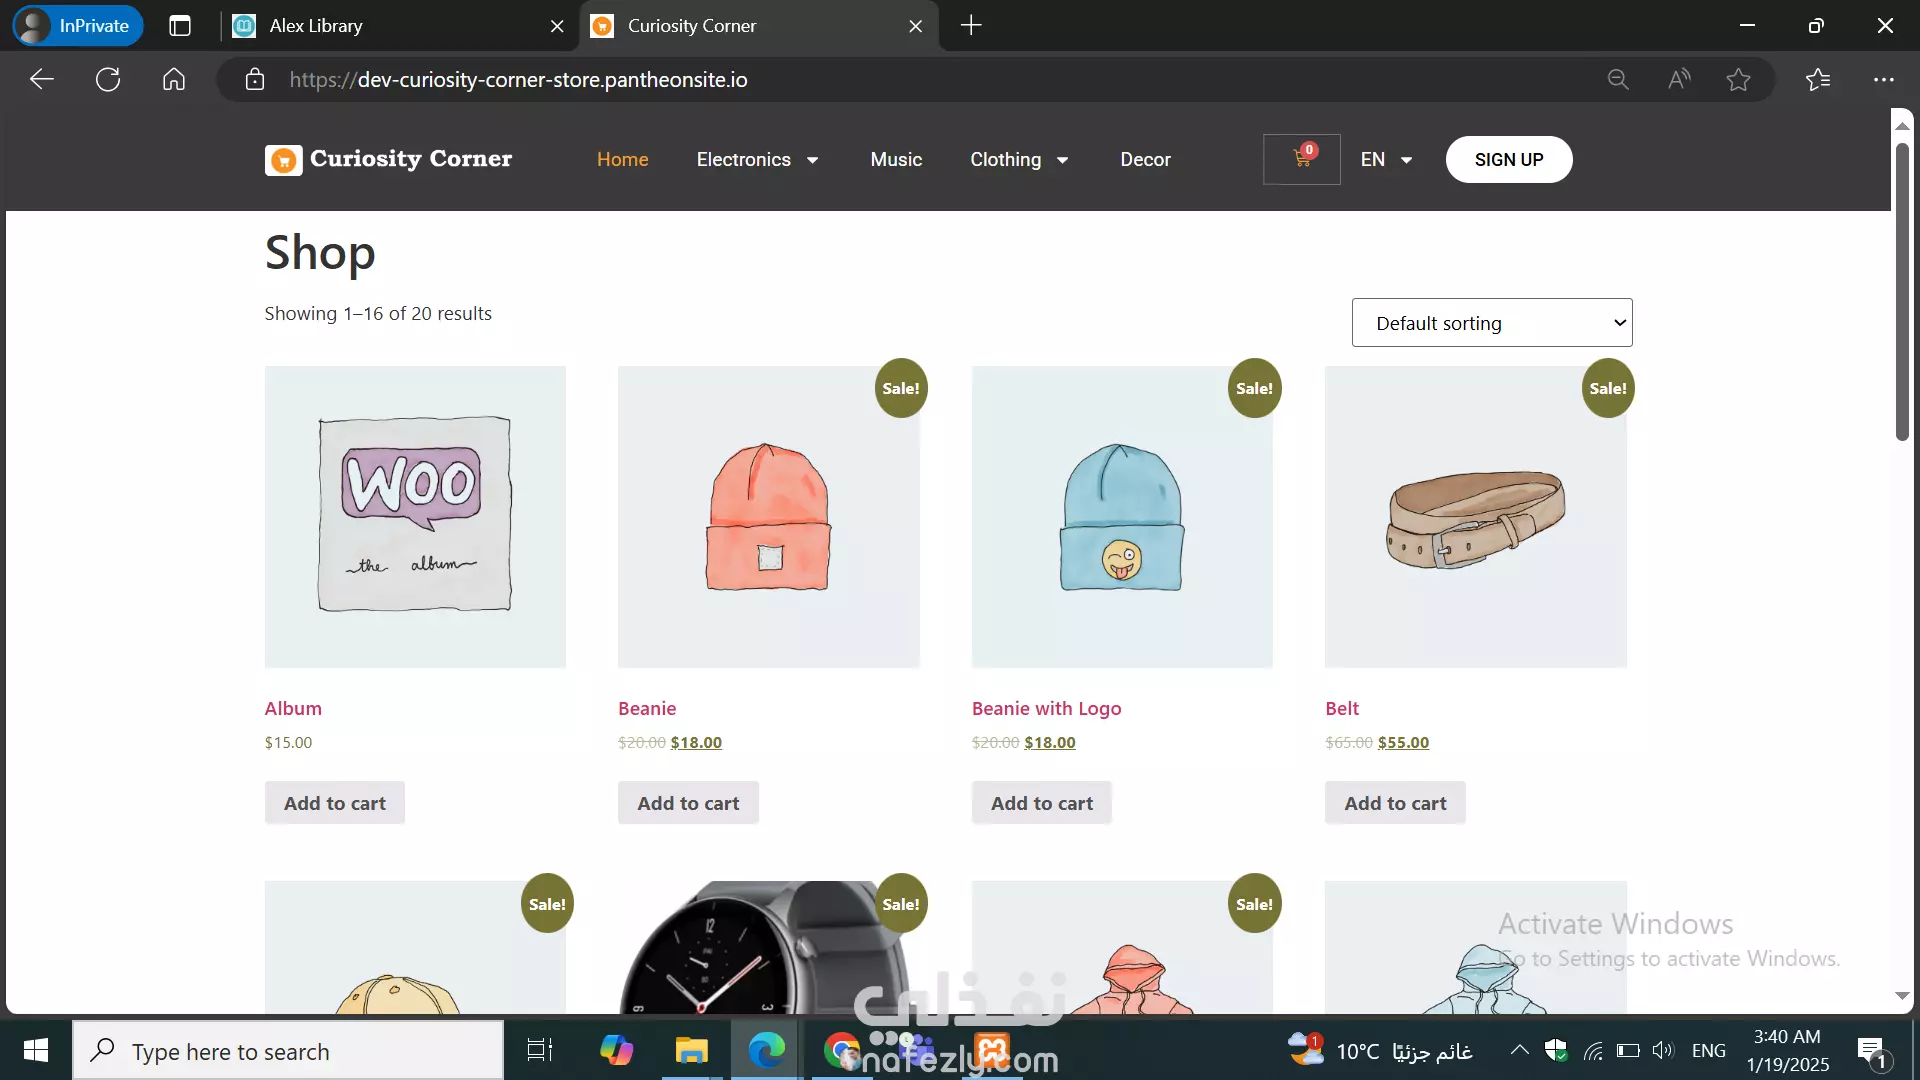Change ENG input language indicator
1920x1080 pixels.
click(x=1708, y=1050)
